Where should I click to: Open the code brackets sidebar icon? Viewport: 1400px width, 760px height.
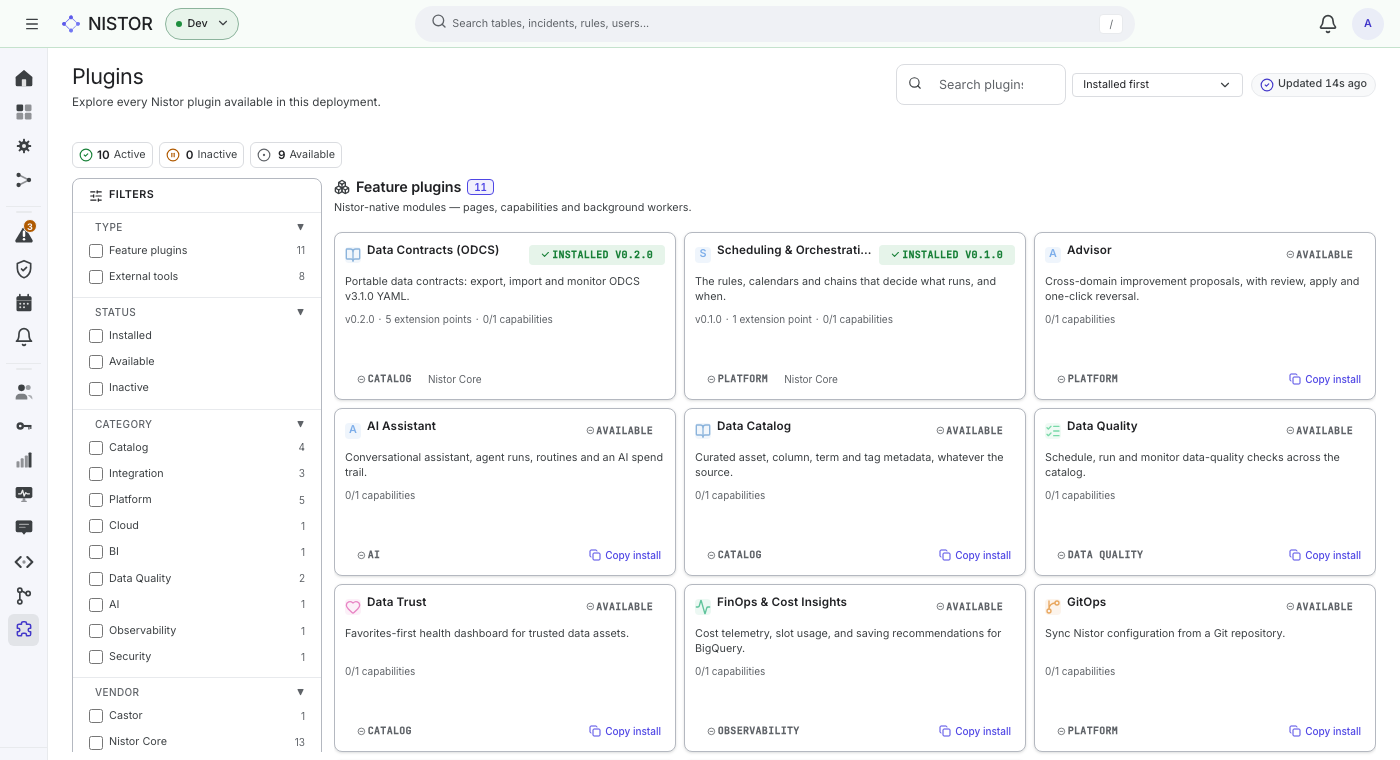[24, 562]
